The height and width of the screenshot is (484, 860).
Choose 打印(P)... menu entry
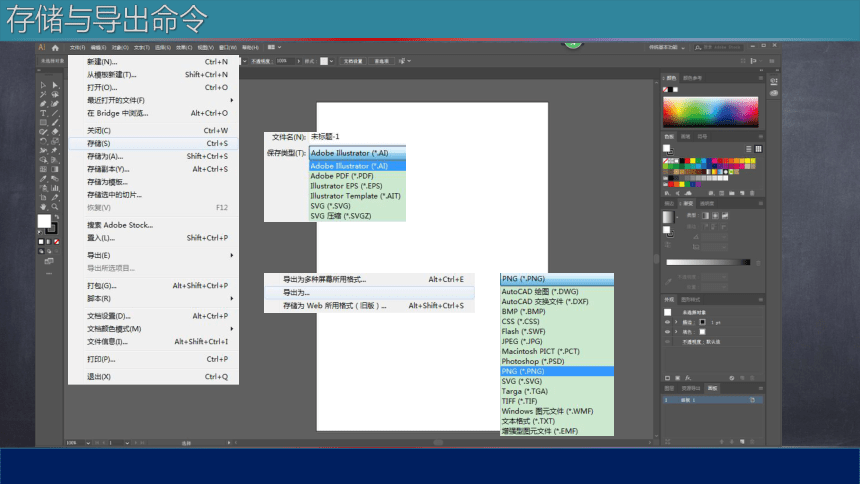click(154, 359)
